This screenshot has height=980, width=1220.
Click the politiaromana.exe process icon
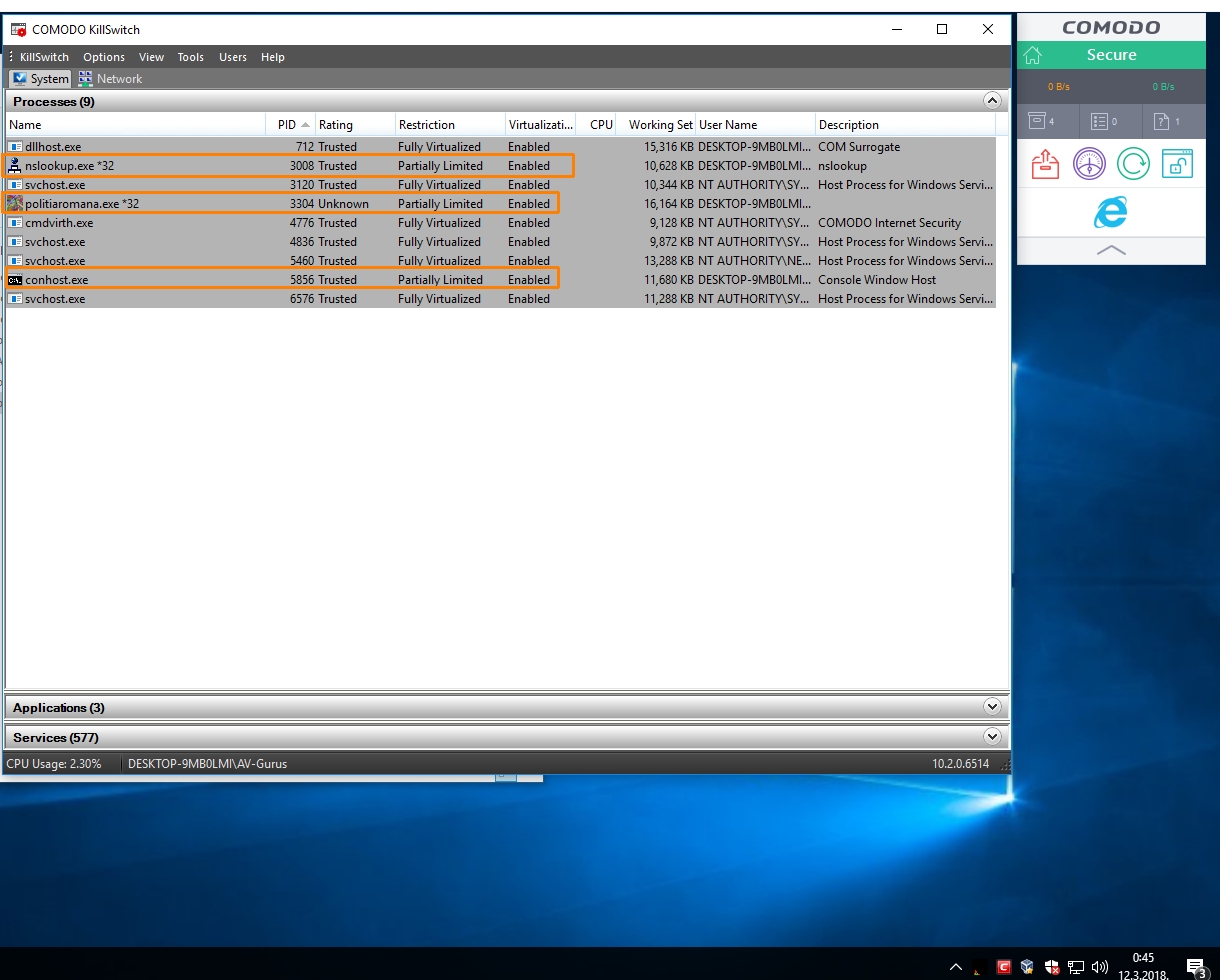pyautogui.click(x=15, y=204)
